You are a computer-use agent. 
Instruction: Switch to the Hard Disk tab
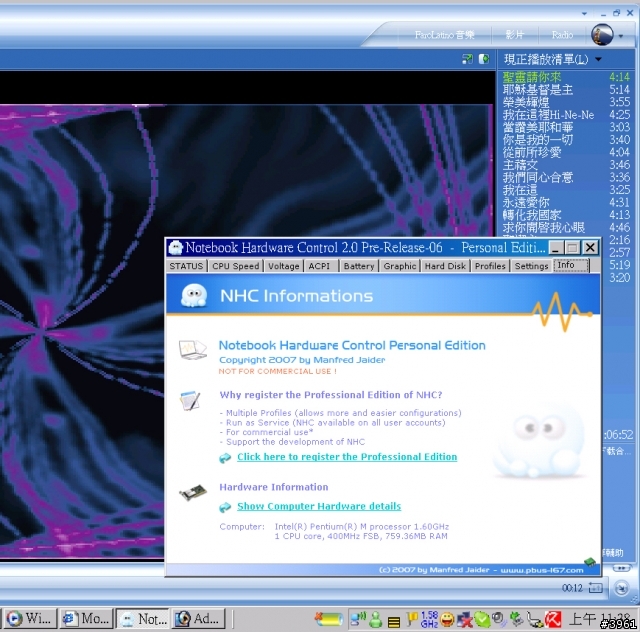(445, 266)
